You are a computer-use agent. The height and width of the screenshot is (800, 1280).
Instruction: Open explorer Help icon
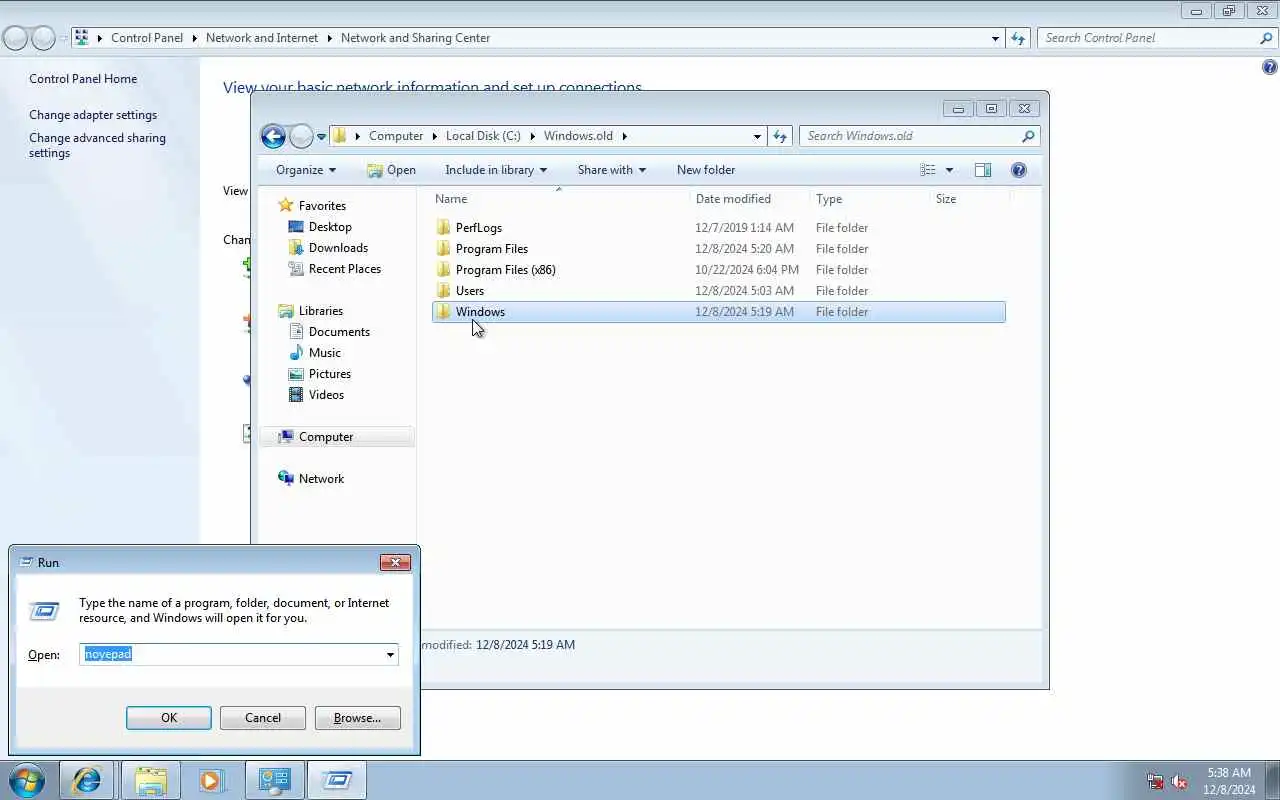(1019, 170)
